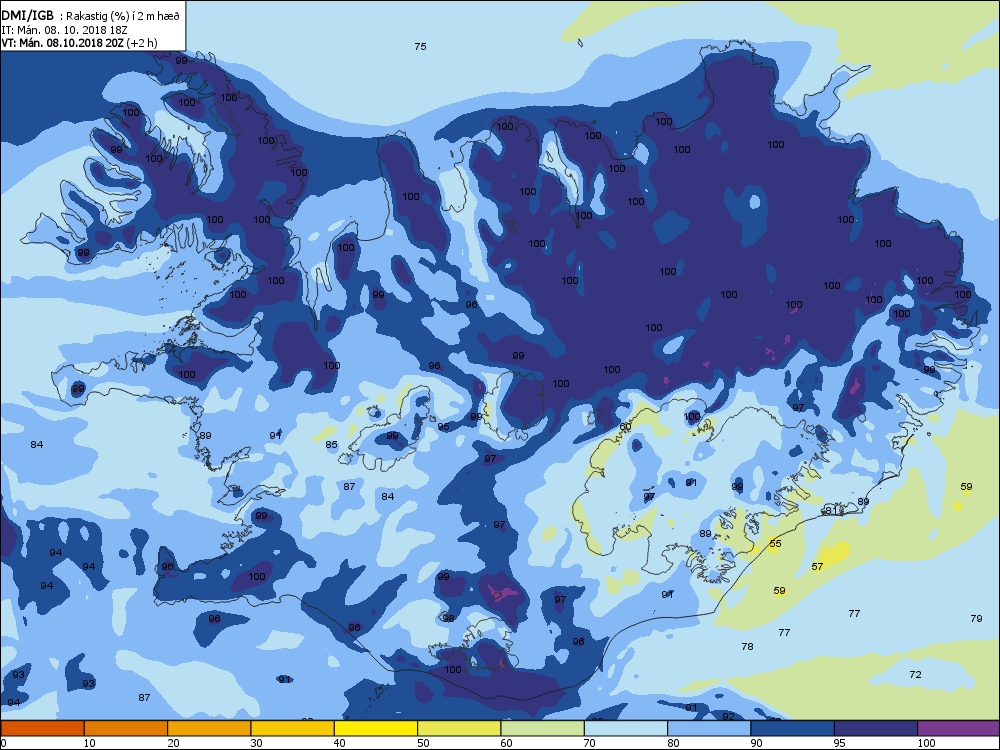Click the legend tick label '70'
The width and height of the screenshot is (1000, 750).
coord(590,743)
